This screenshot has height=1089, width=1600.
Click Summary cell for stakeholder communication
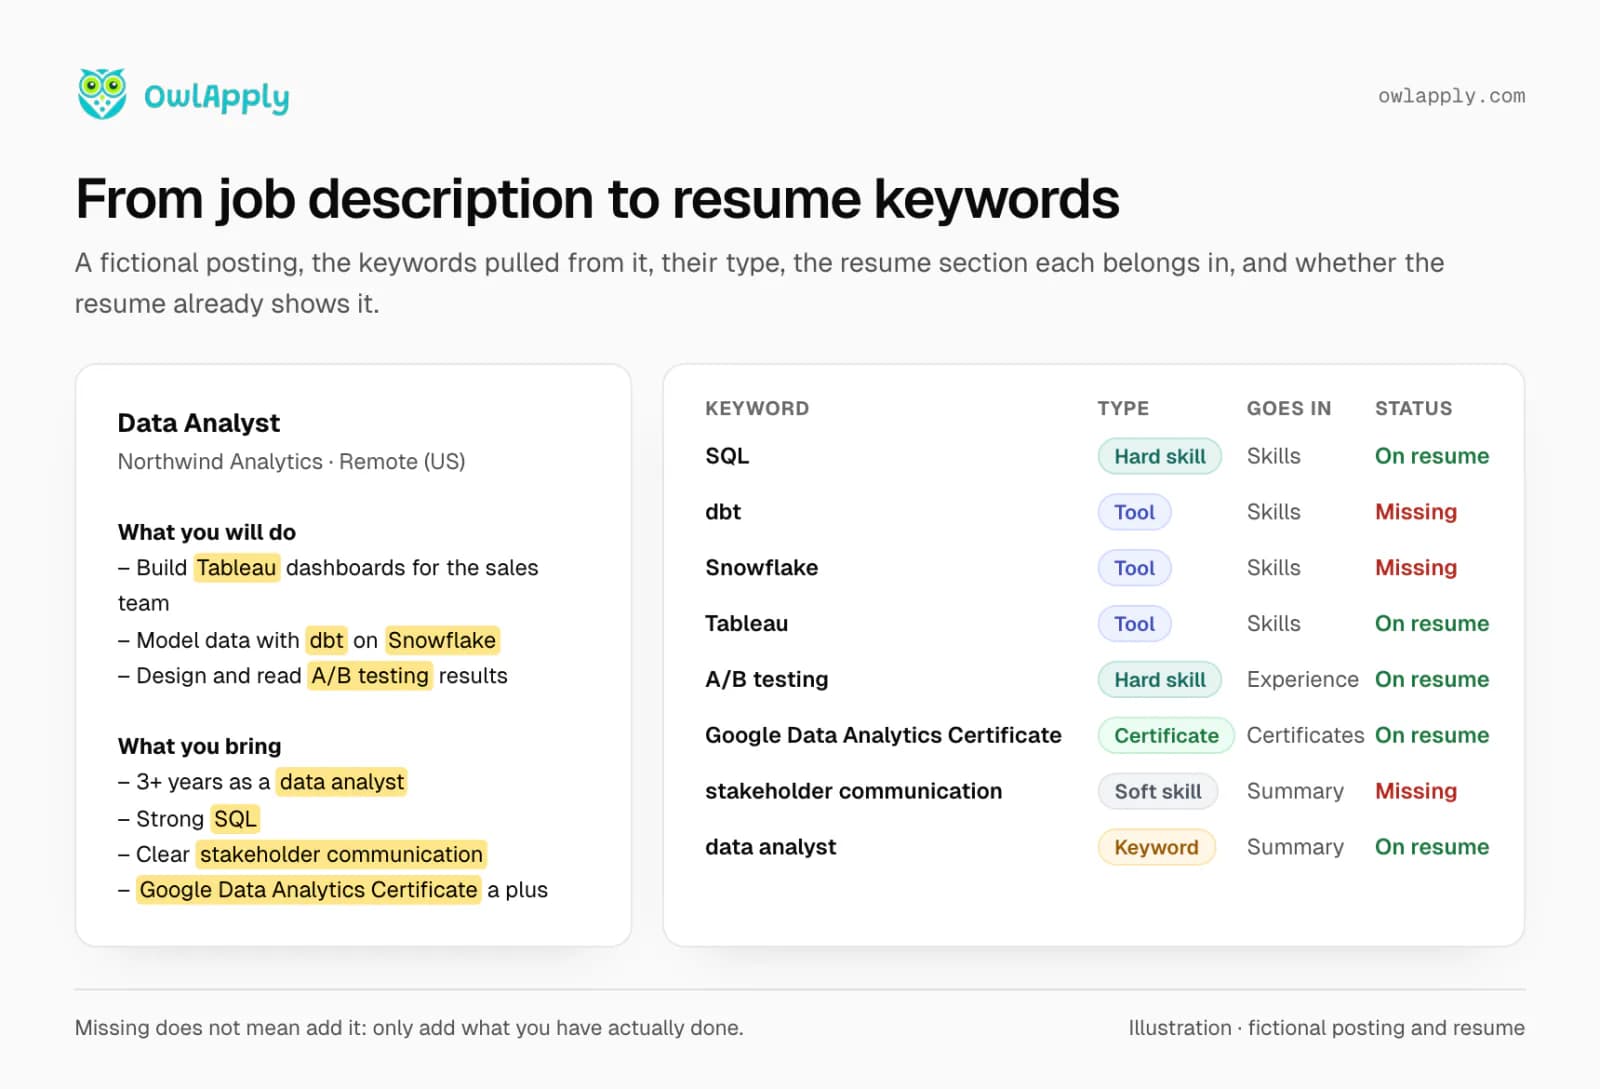pyautogui.click(x=1295, y=792)
